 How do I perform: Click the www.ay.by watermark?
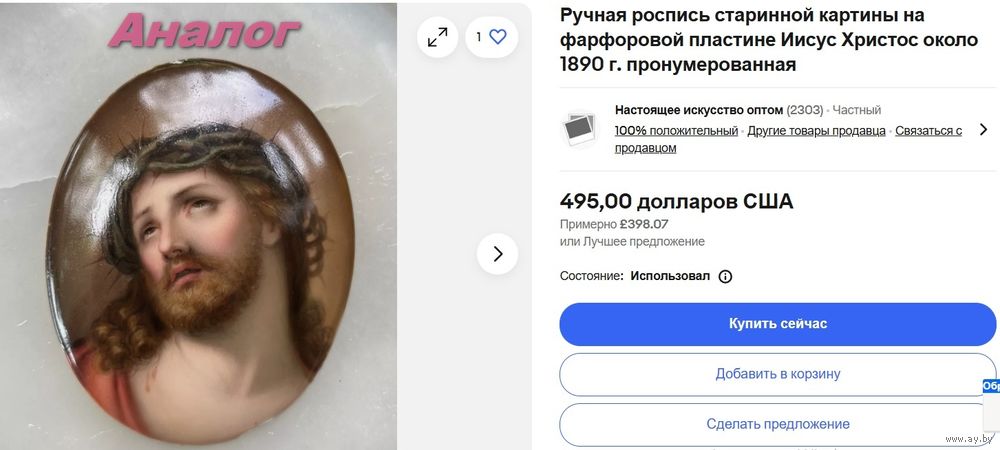click(969, 439)
